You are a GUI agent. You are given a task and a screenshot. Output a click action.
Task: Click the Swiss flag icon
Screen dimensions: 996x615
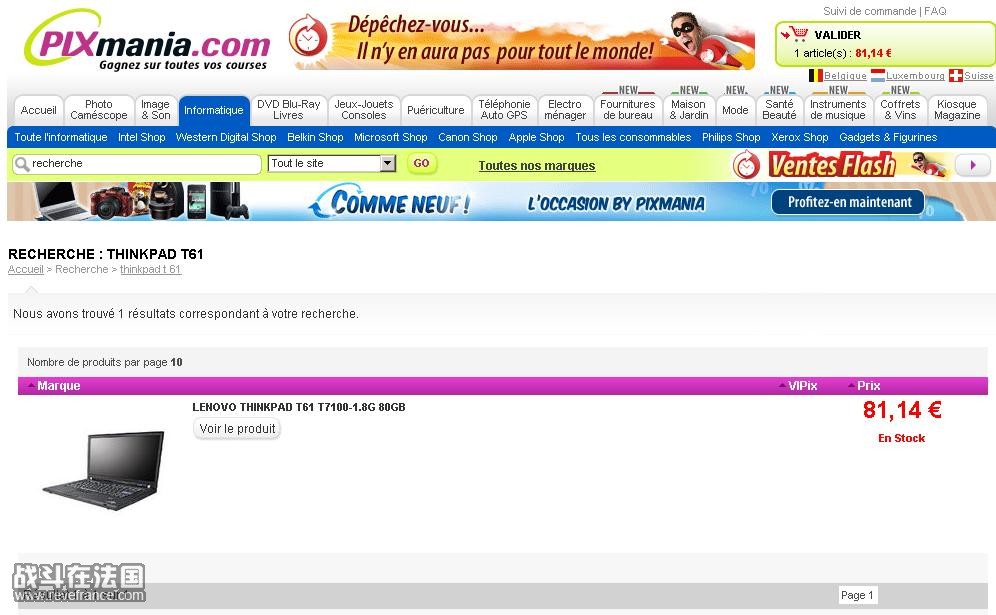click(x=955, y=76)
